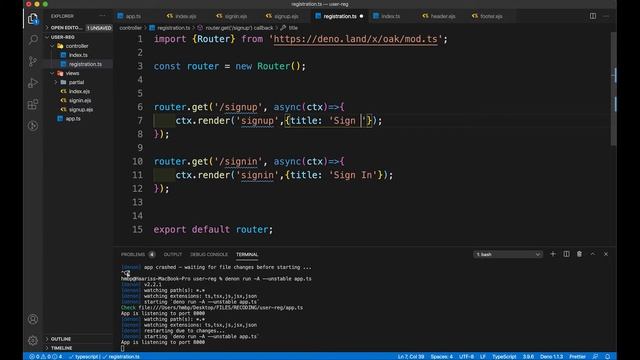Open the Search view in activity bar

point(33,40)
